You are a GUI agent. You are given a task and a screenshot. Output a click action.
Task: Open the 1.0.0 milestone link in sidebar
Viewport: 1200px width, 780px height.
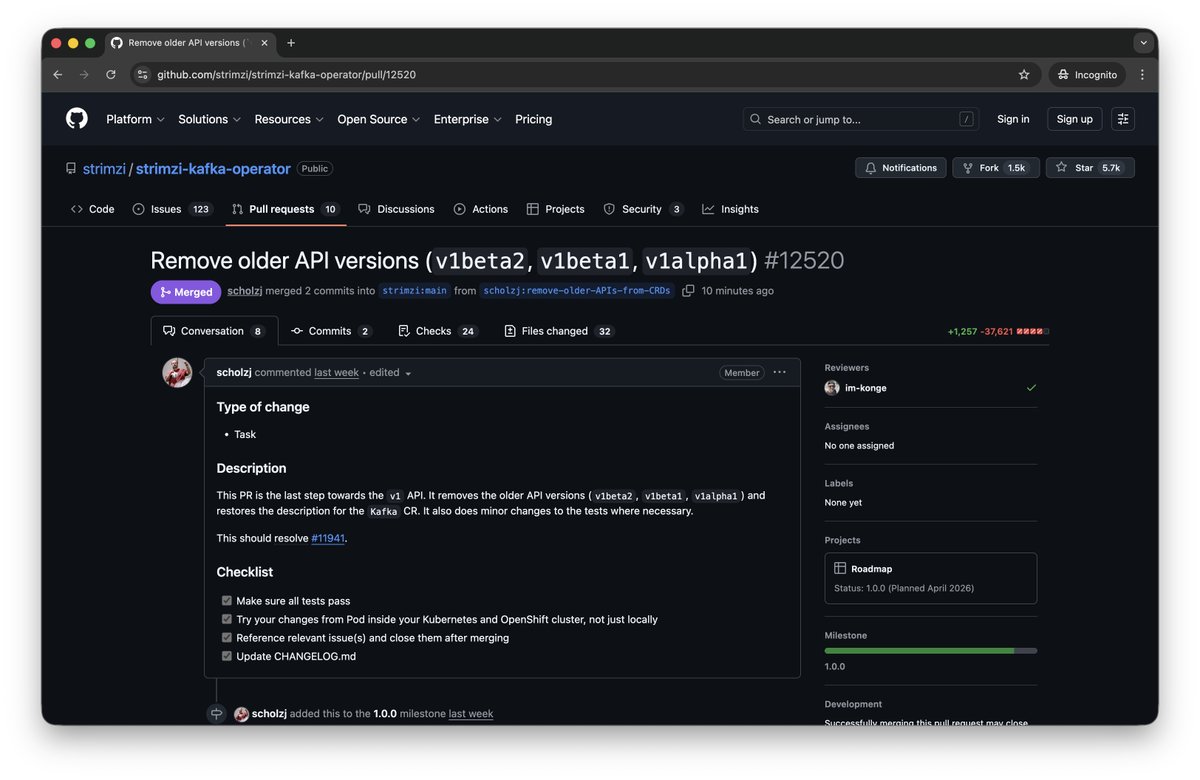pos(835,667)
